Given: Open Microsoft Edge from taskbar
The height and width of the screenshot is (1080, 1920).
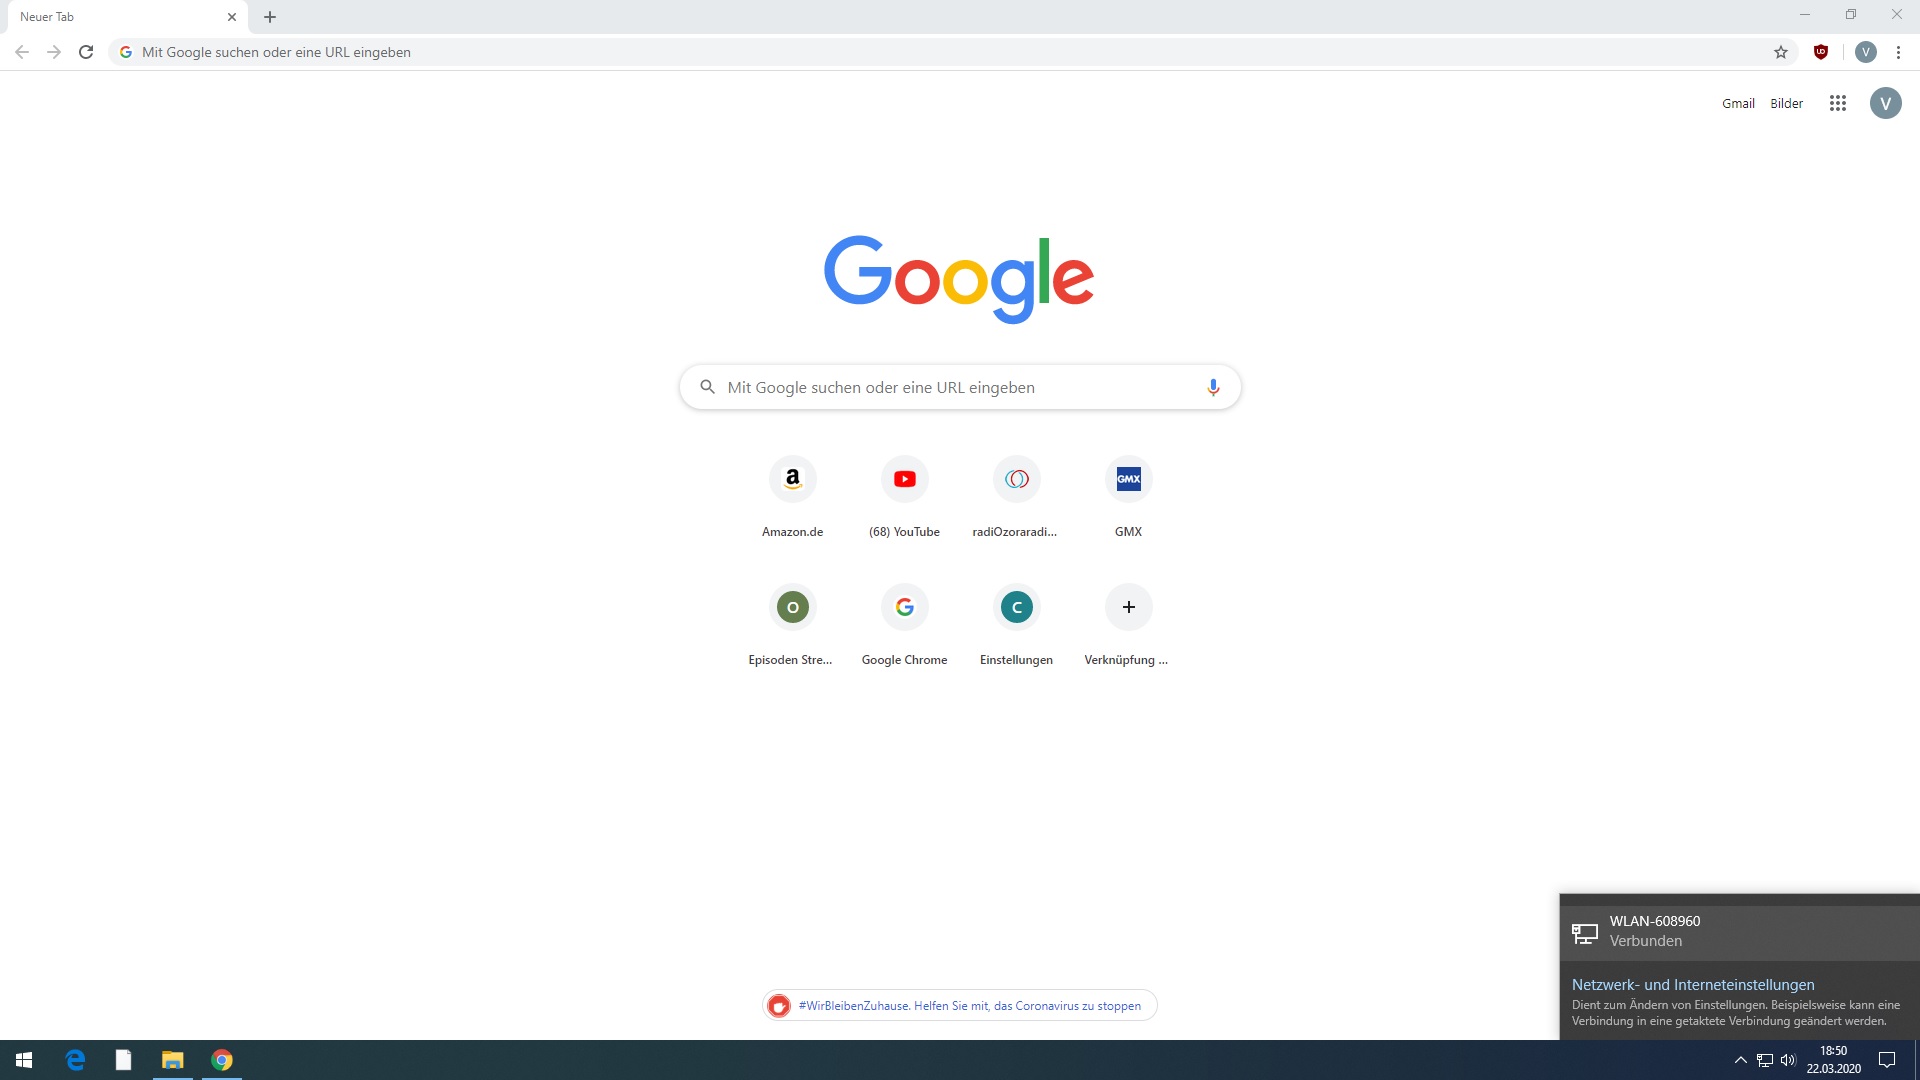Looking at the screenshot, I should (75, 1060).
